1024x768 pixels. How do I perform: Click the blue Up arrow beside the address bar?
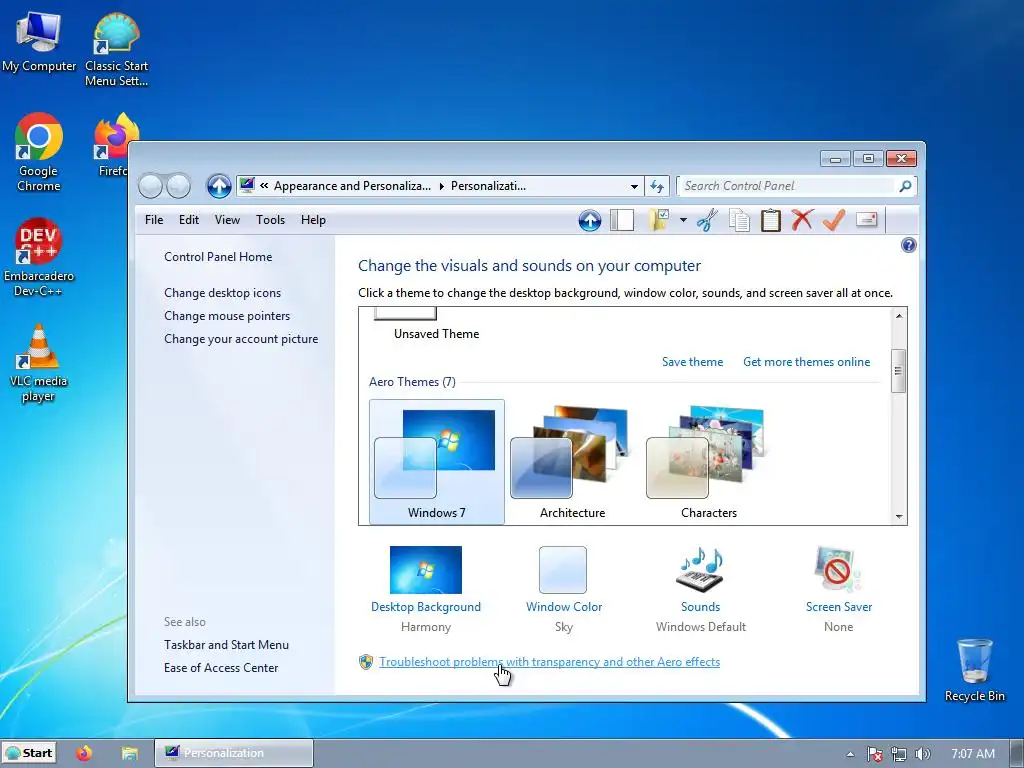pyautogui.click(x=219, y=186)
